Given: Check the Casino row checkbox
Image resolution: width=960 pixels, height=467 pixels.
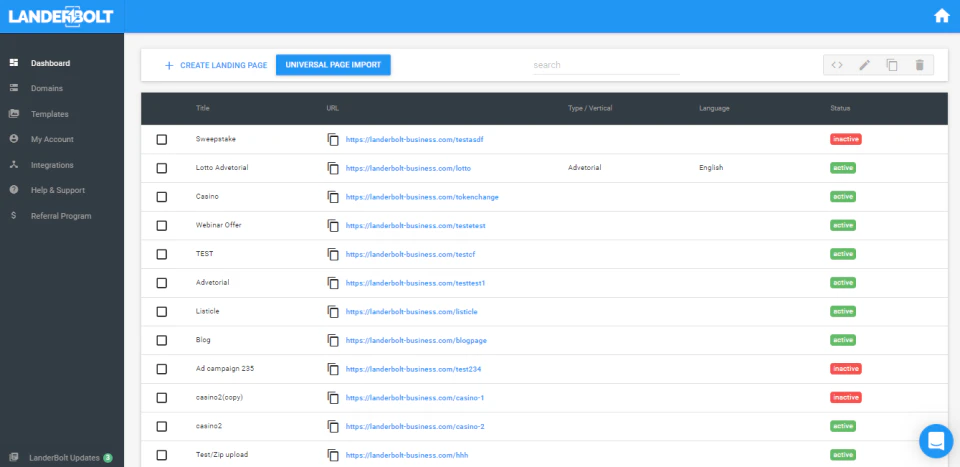Looking at the screenshot, I should (x=162, y=196).
